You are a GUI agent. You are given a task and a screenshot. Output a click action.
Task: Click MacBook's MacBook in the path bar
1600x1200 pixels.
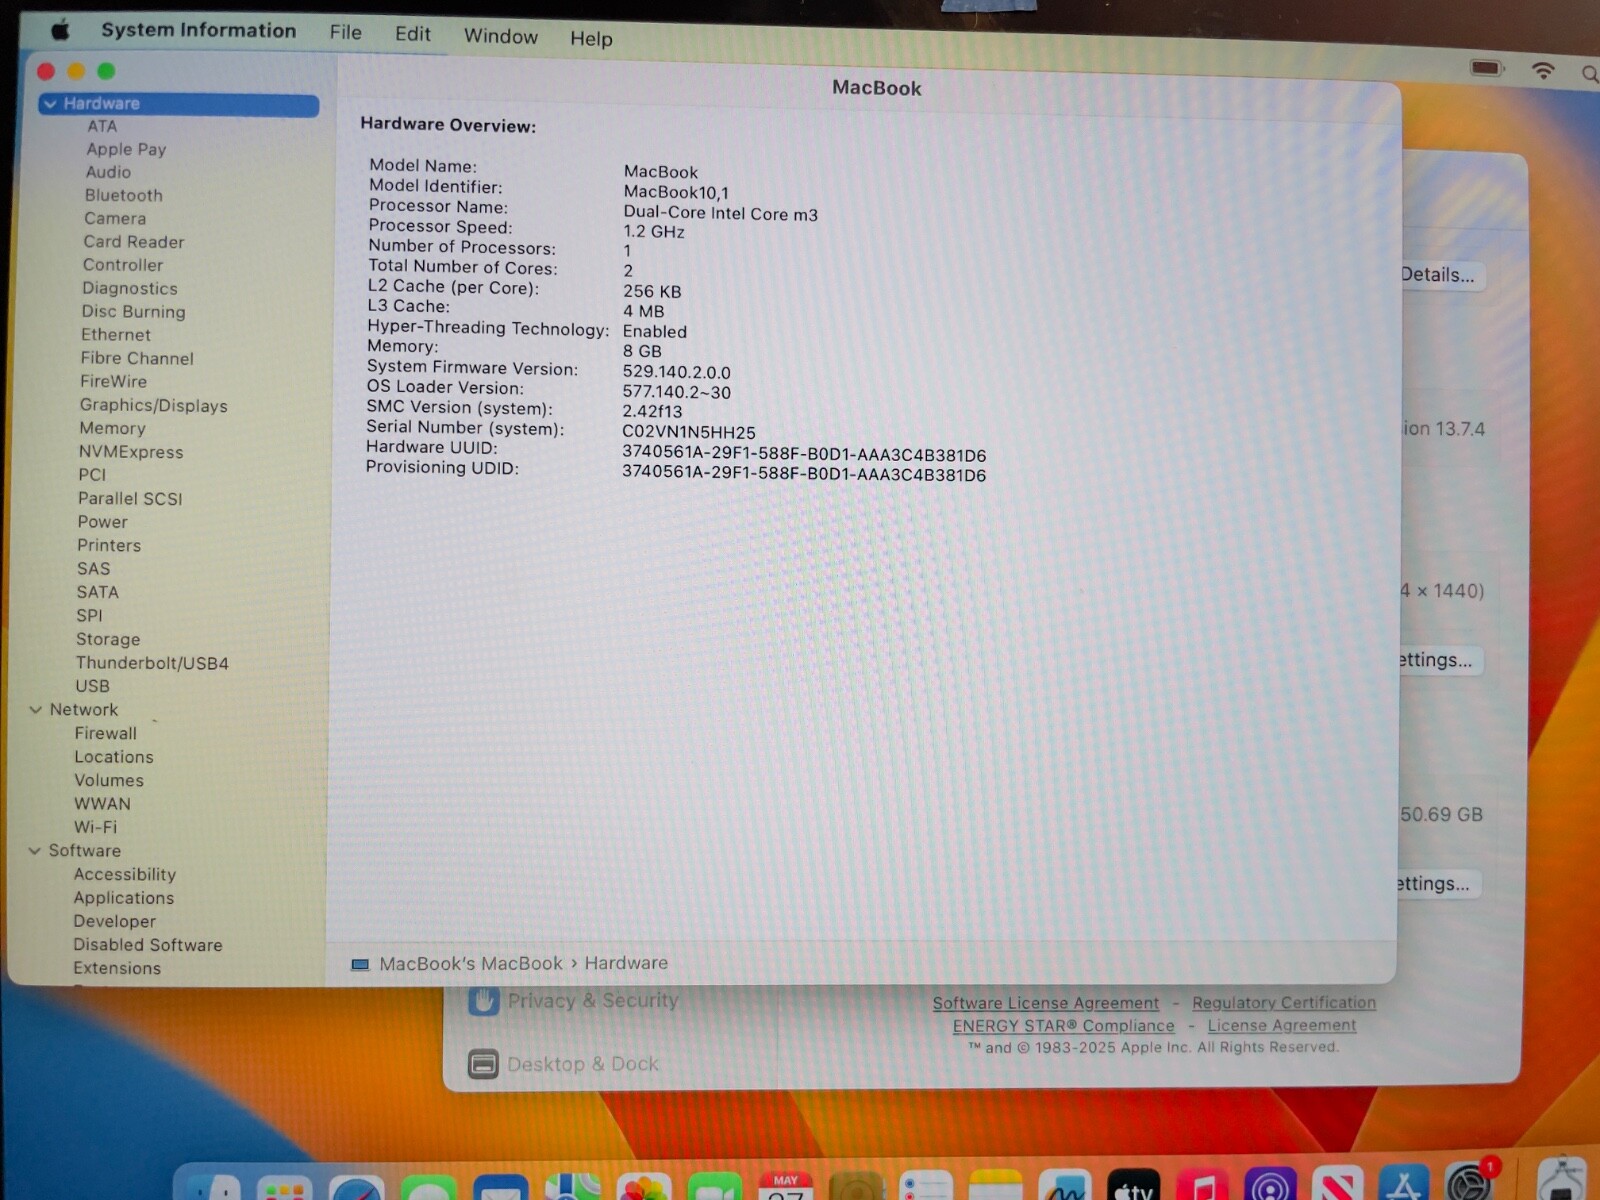[471, 964]
